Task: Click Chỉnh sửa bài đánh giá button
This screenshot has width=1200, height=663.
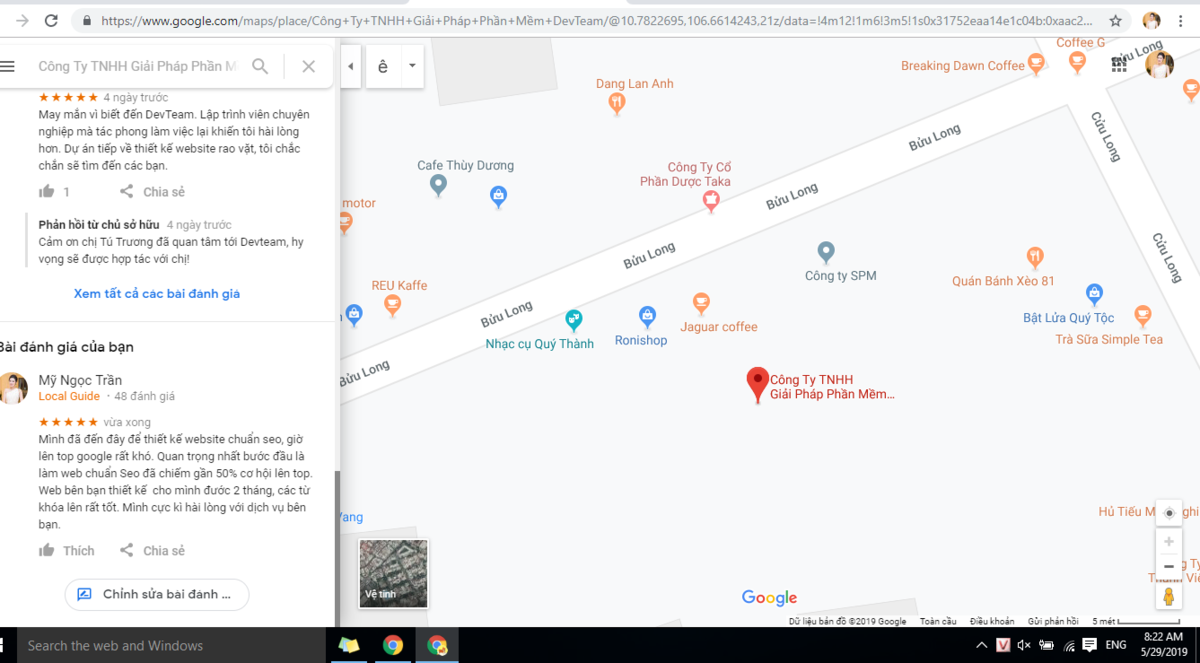Action: (x=157, y=594)
